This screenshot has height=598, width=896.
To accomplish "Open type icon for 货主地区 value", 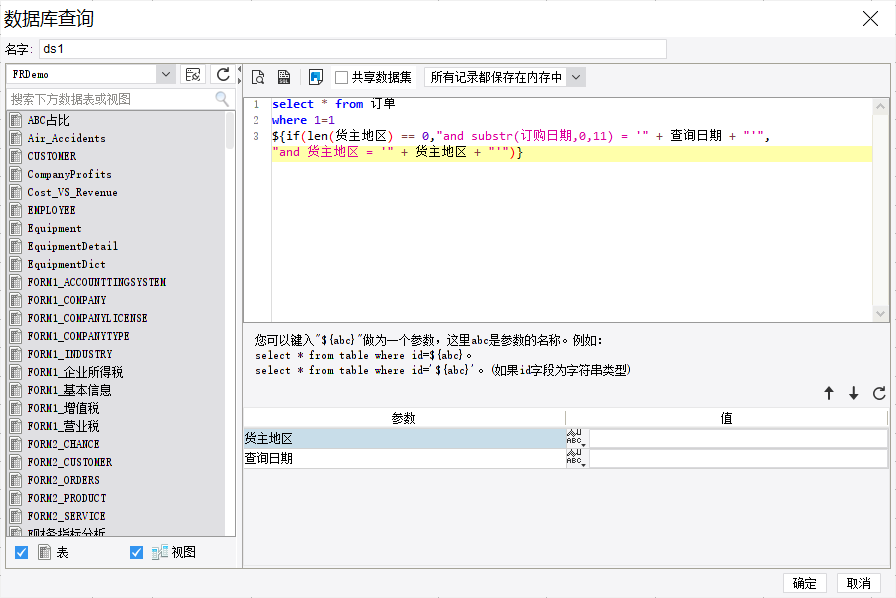I will click(576, 438).
